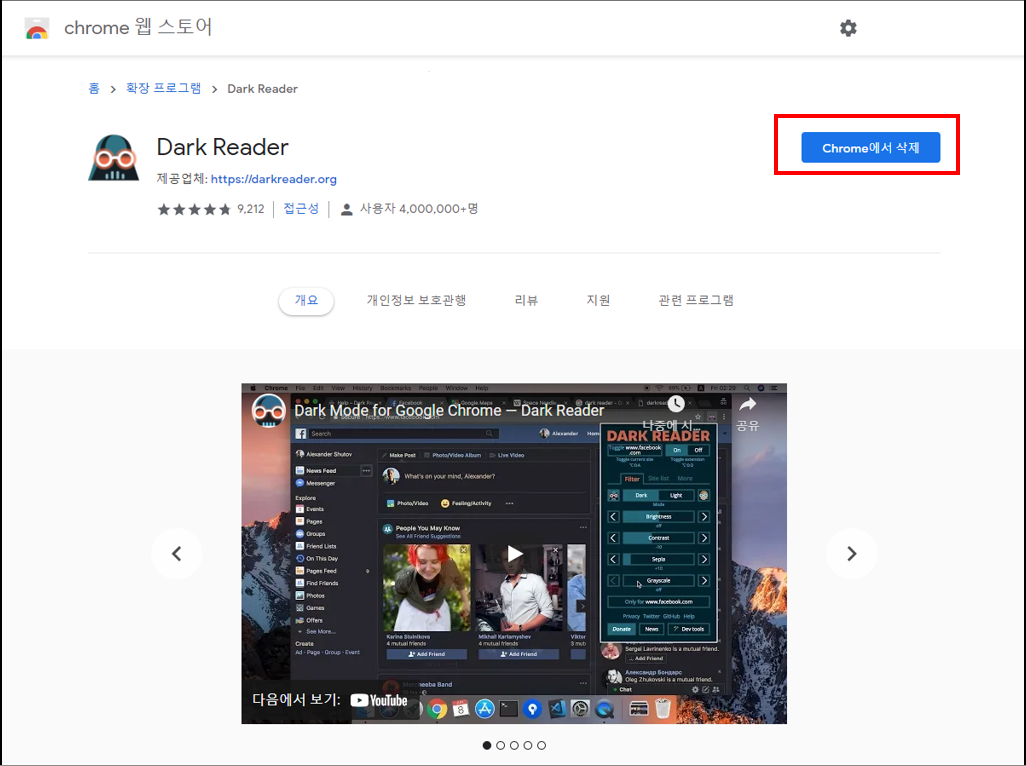Click the Chrome Web Store rainbow logo
The image size is (1026, 766).
click(x=37, y=28)
